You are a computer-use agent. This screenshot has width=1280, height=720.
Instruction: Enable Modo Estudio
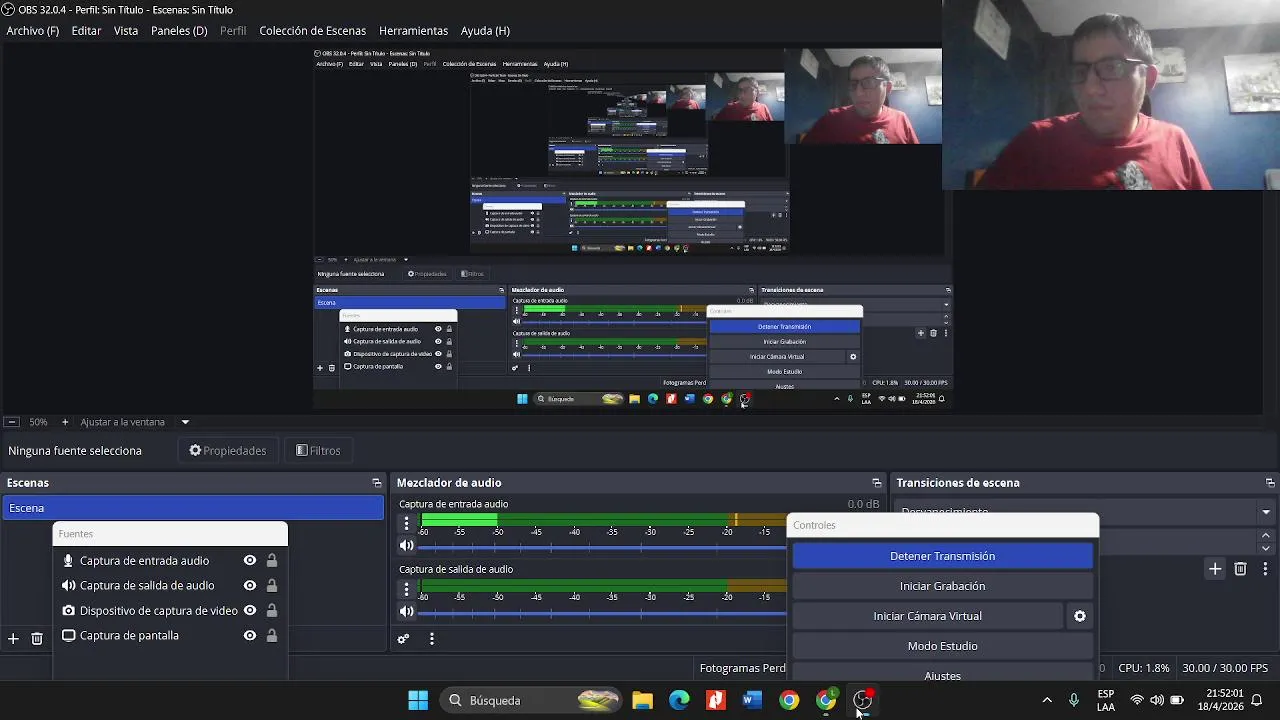[x=943, y=646]
